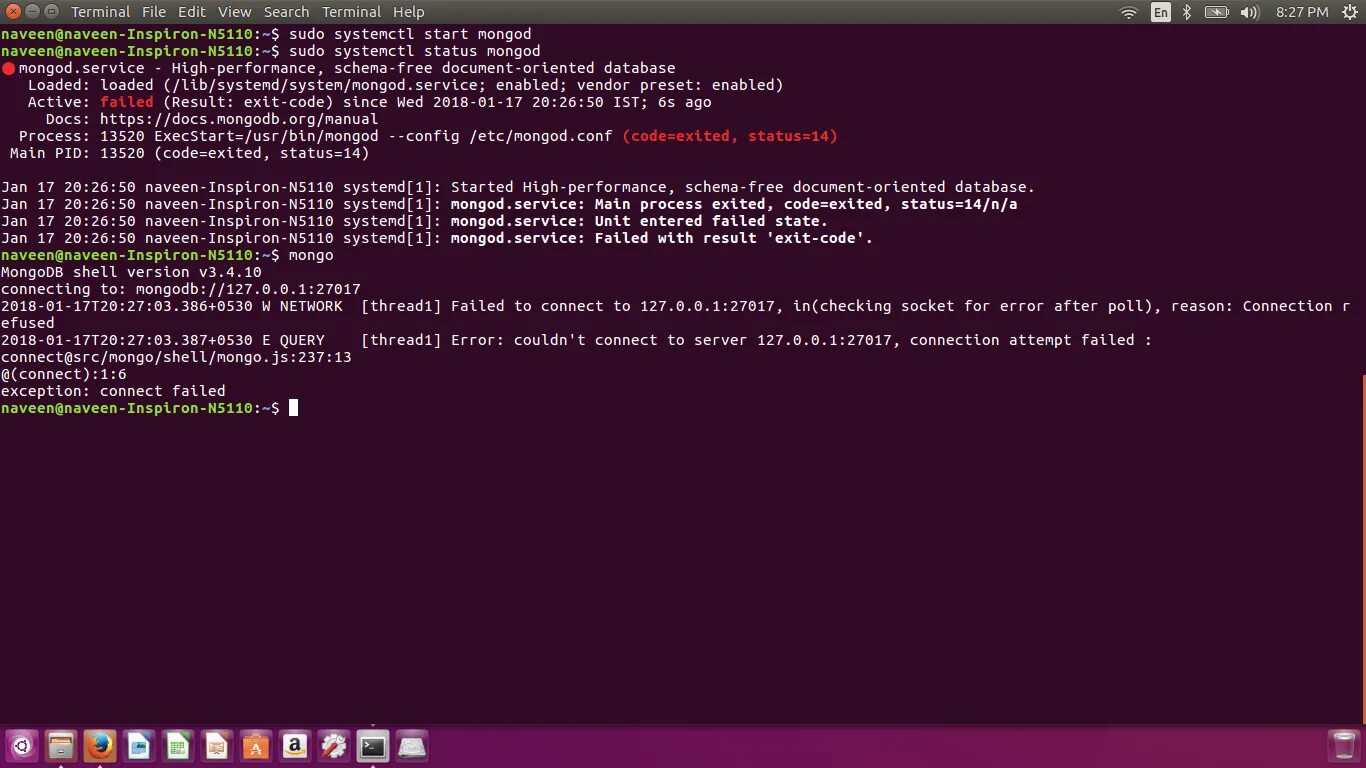Click 'connect@src/mongo/shell/mongo.js:237:13' line
The height and width of the screenshot is (768, 1366).
pos(176,357)
